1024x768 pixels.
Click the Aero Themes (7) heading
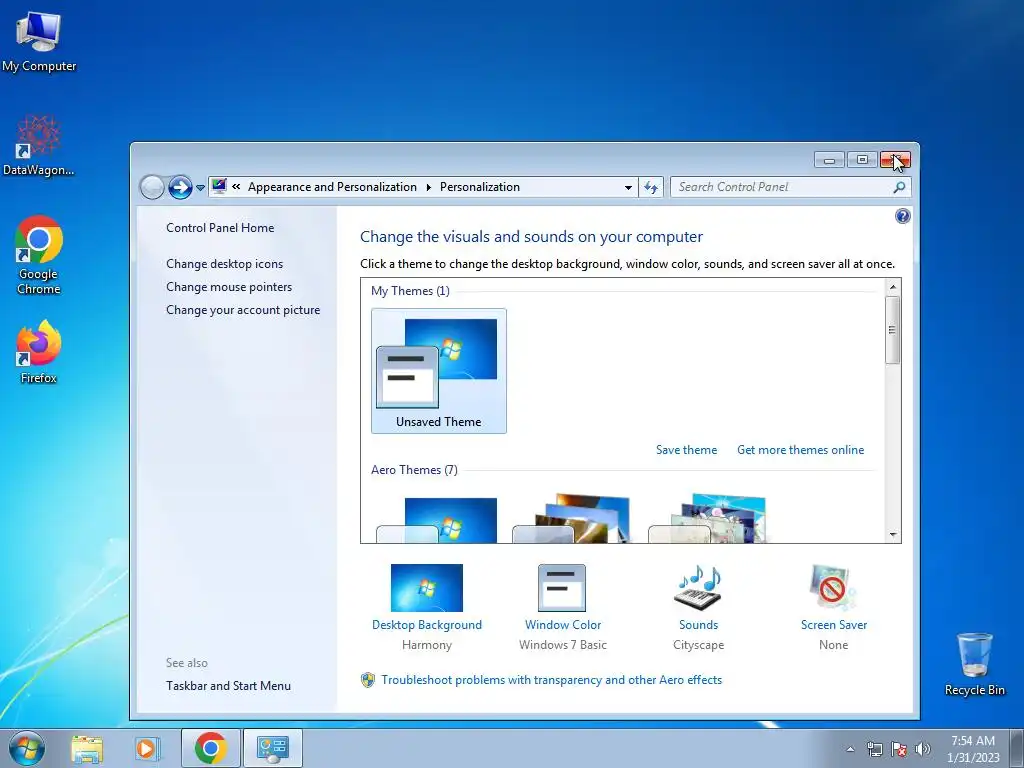414,470
